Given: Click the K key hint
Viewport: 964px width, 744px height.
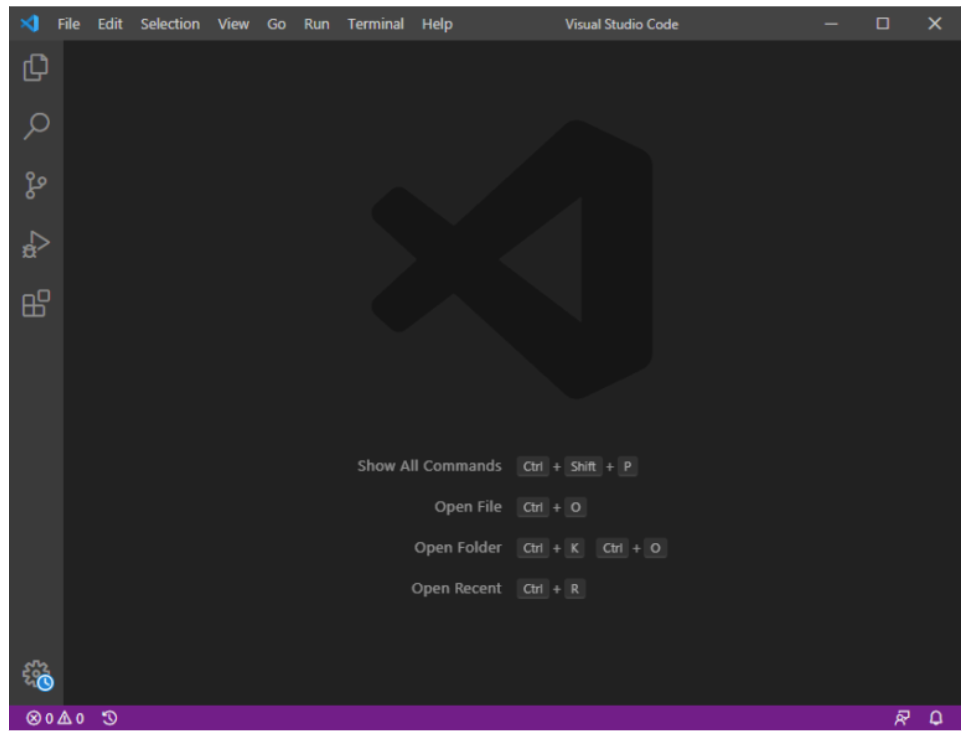Looking at the screenshot, I should coord(574,548).
